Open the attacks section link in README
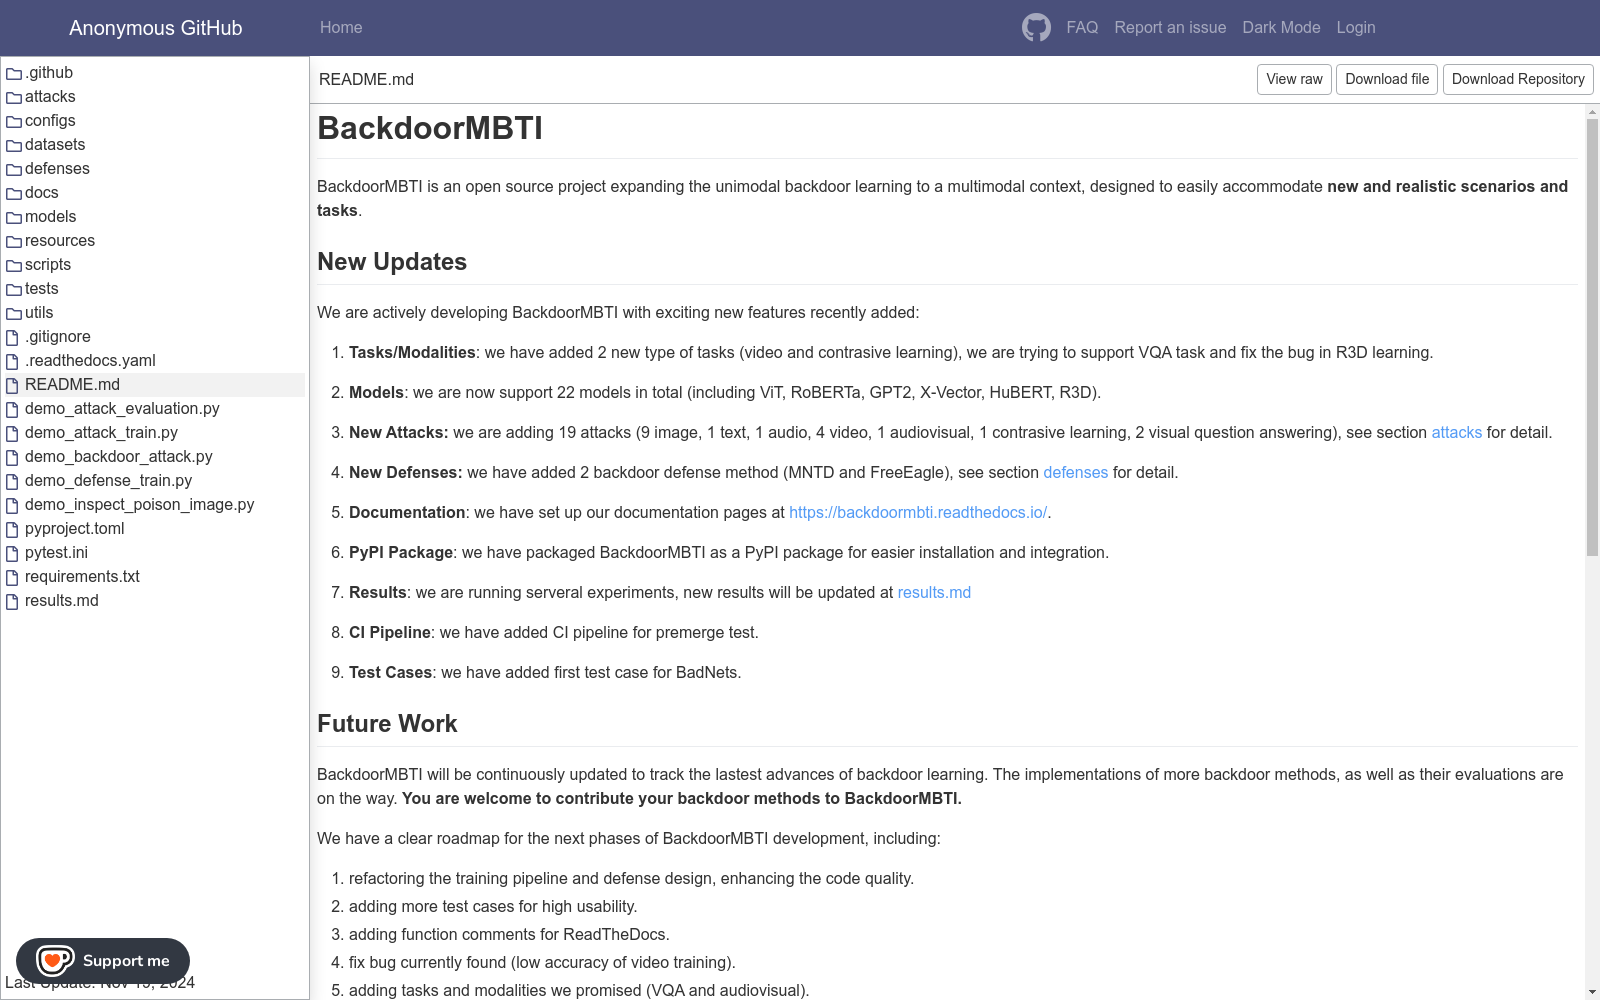Image resolution: width=1600 pixels, height=1000 pixels. click(x=1456, y=432)
